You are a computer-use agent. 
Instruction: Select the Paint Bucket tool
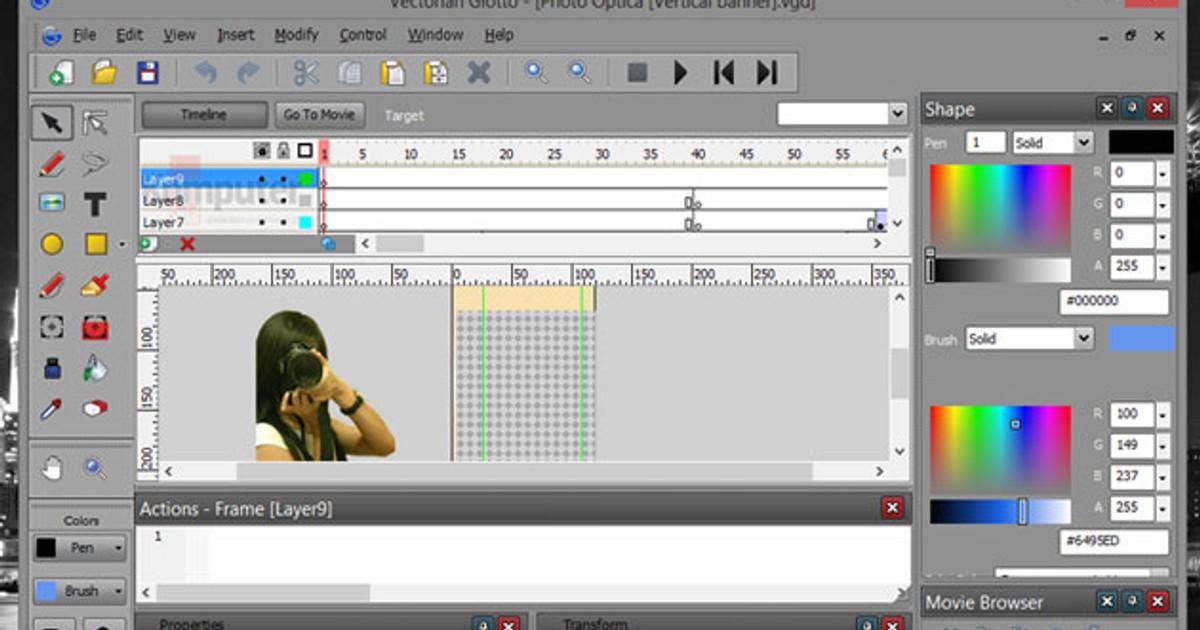tap(95, 368)
